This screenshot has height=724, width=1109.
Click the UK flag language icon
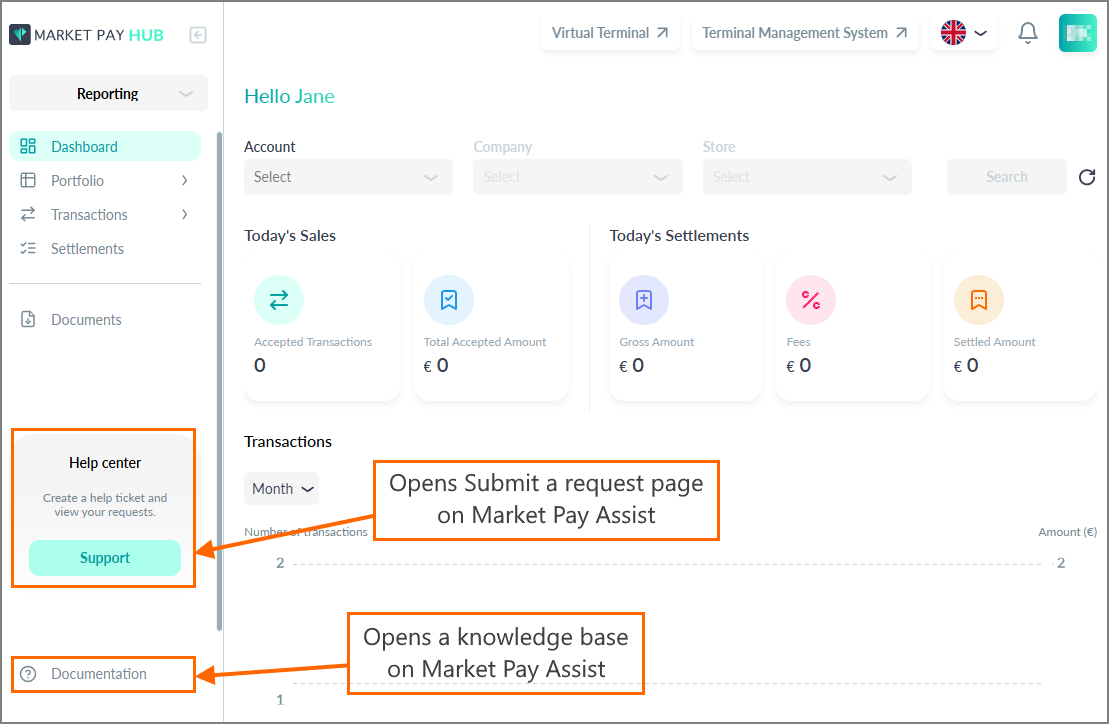(953, 33)
